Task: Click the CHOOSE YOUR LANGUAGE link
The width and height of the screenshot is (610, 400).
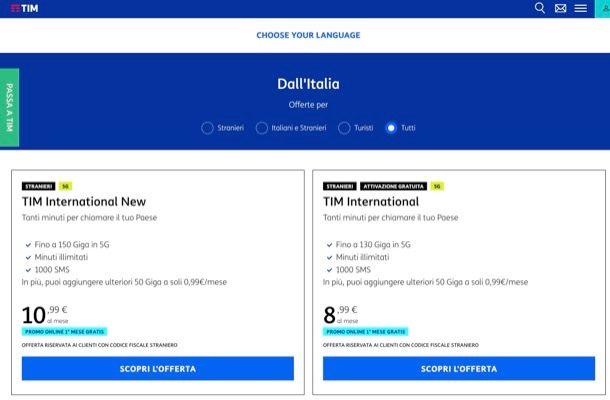Action: tap(308, 35)
